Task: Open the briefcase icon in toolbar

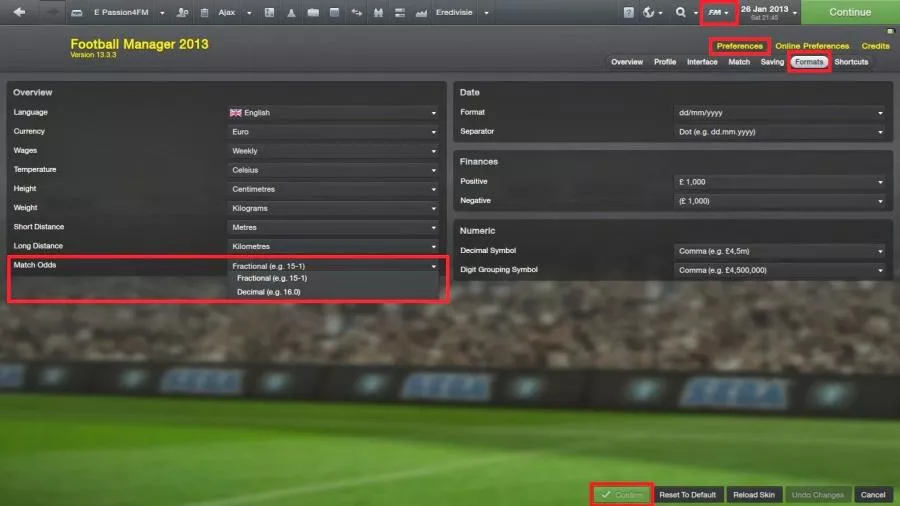Action: tap(313, 12)
